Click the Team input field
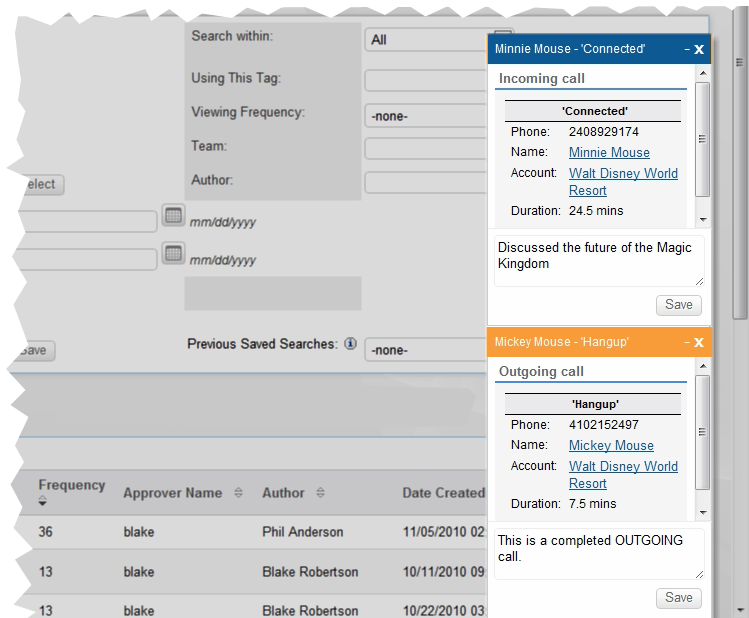 pos(426,148)
